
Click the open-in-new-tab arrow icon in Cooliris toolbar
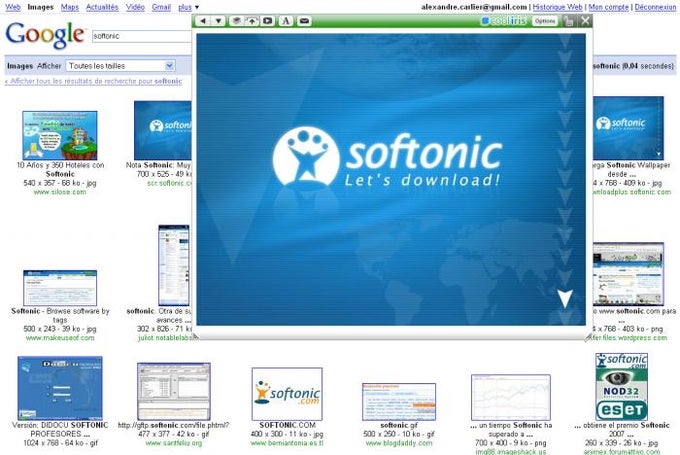(252, 21)
